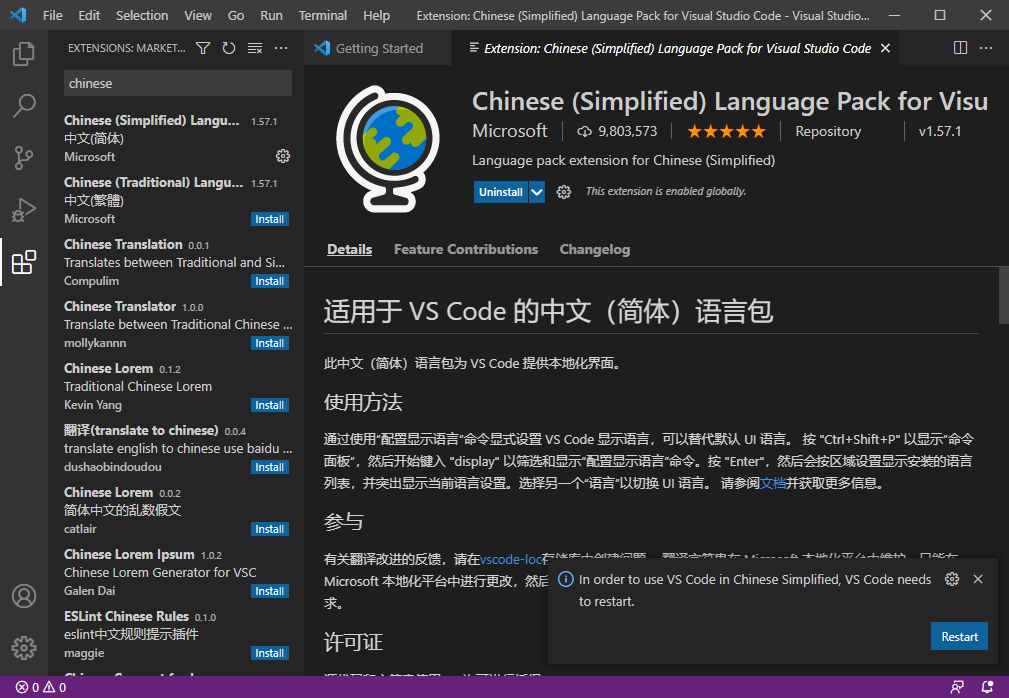Click the language pack globe icon
The image size is (1009, 698).
coord(388,149)
